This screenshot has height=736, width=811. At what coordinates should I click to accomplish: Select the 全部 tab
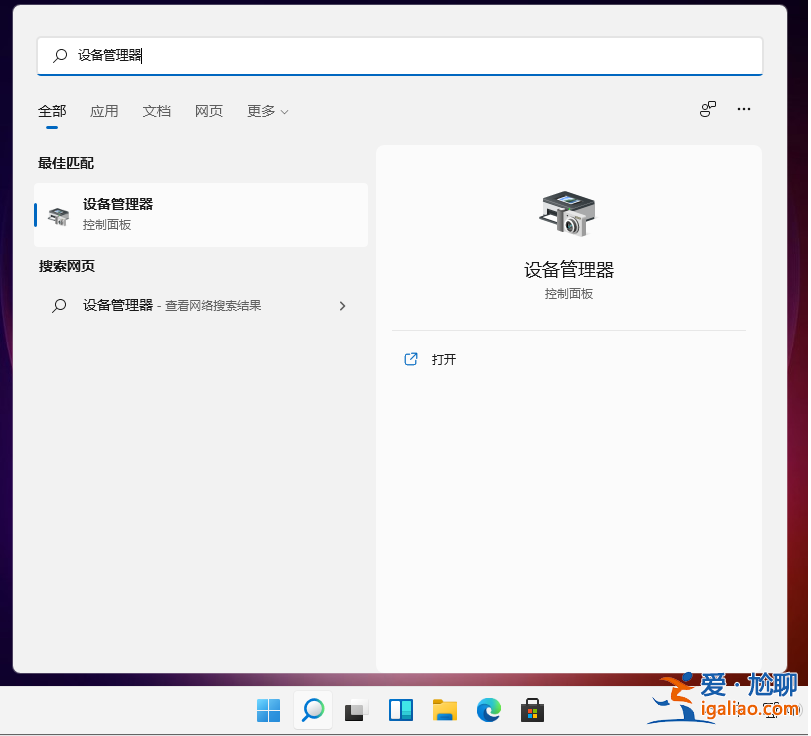tap(52, 111)
